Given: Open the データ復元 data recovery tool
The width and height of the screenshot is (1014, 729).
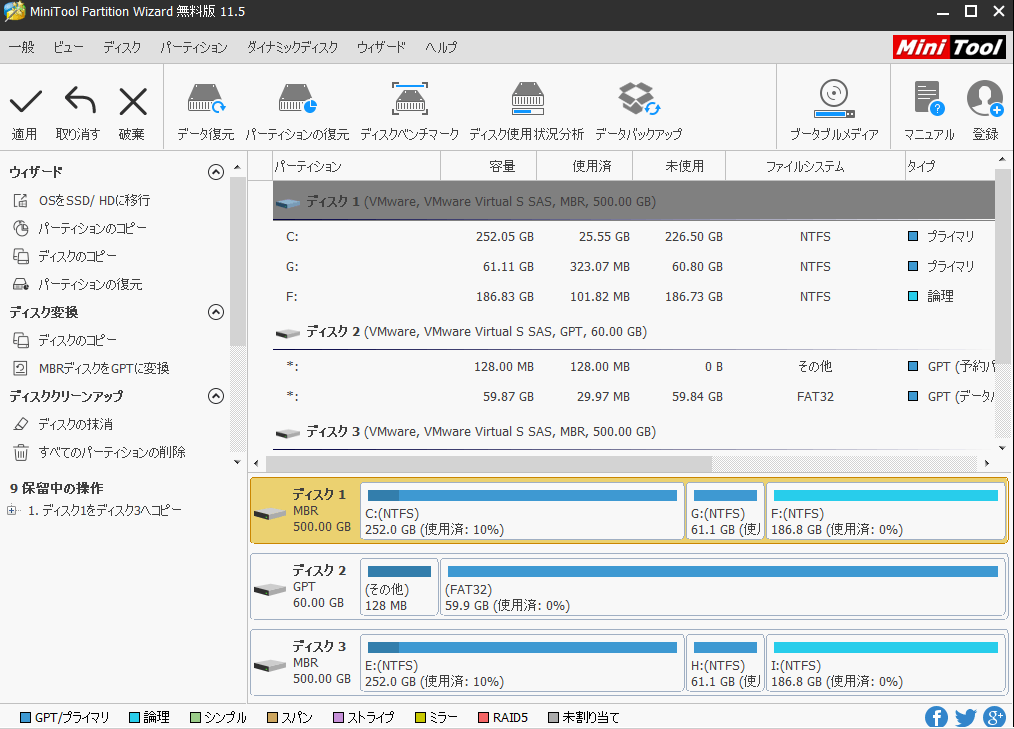Looking at the screenshot, I should [205, 100].
